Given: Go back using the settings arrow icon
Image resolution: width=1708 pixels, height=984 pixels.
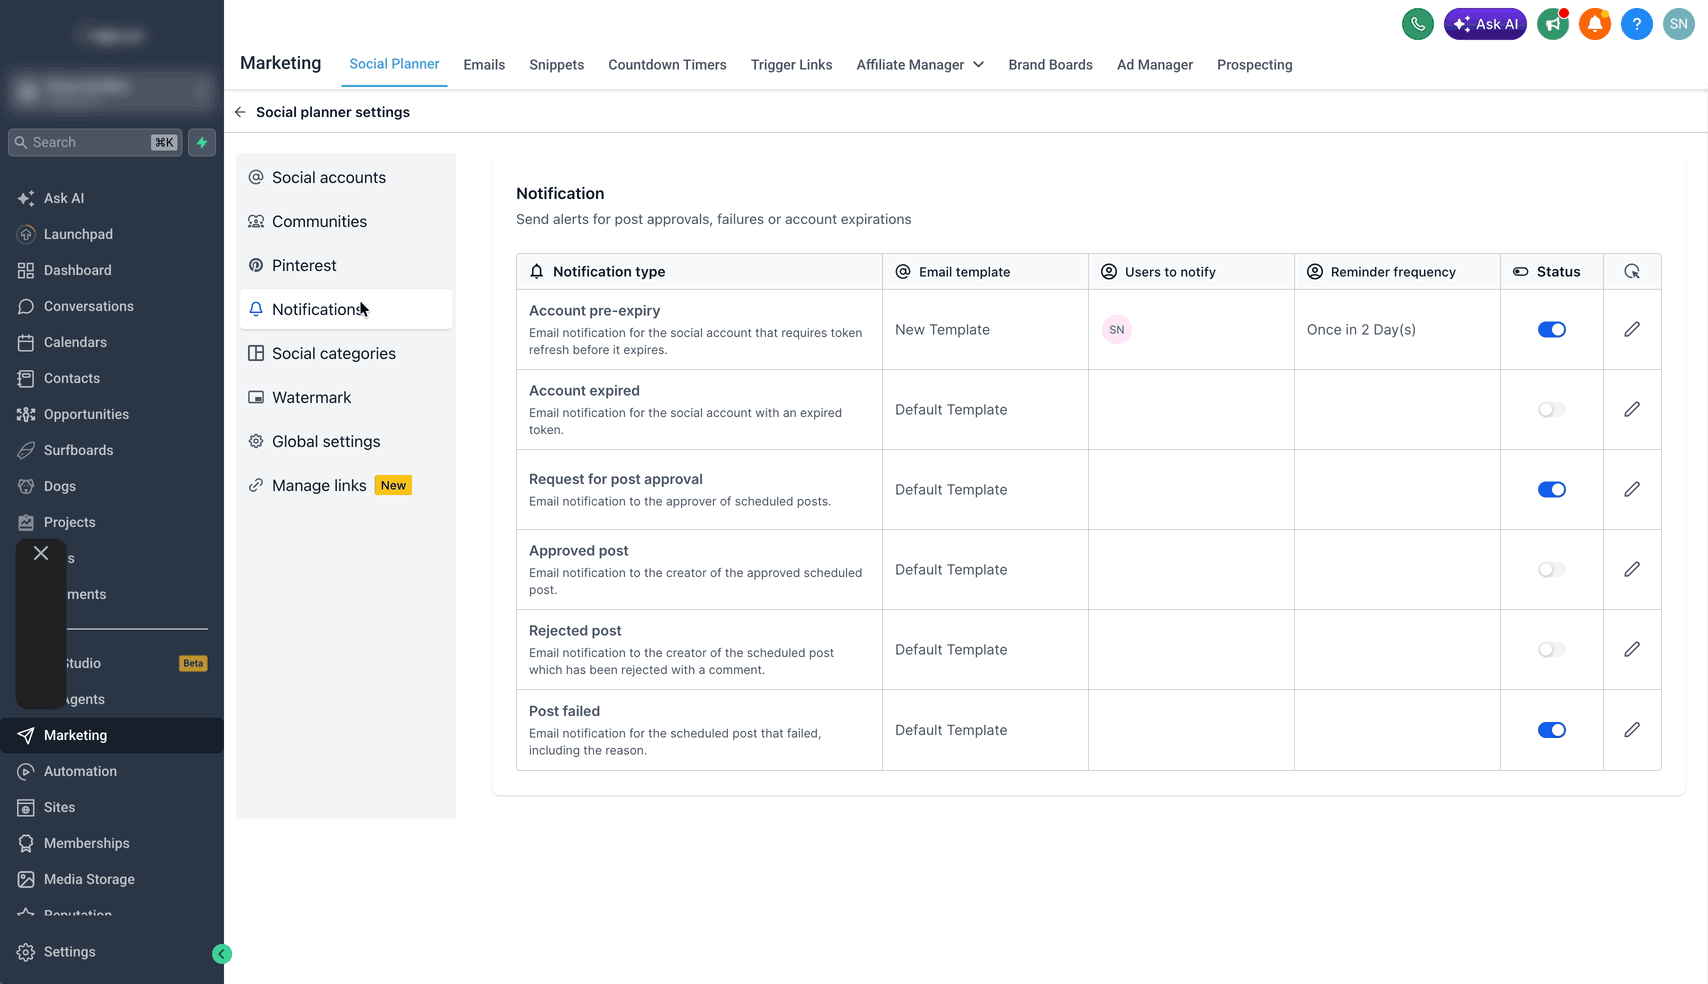Looking at the screenshot, I should pos(240,112).
